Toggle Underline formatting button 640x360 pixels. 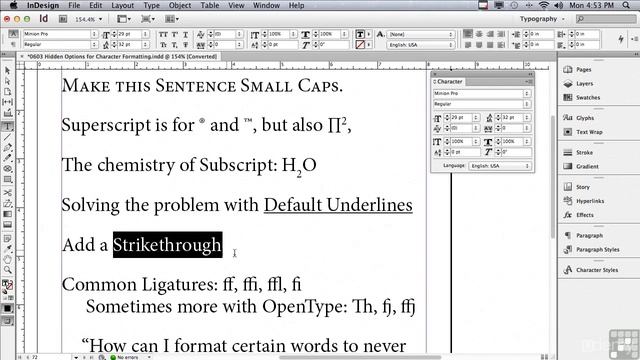(185, 34)
